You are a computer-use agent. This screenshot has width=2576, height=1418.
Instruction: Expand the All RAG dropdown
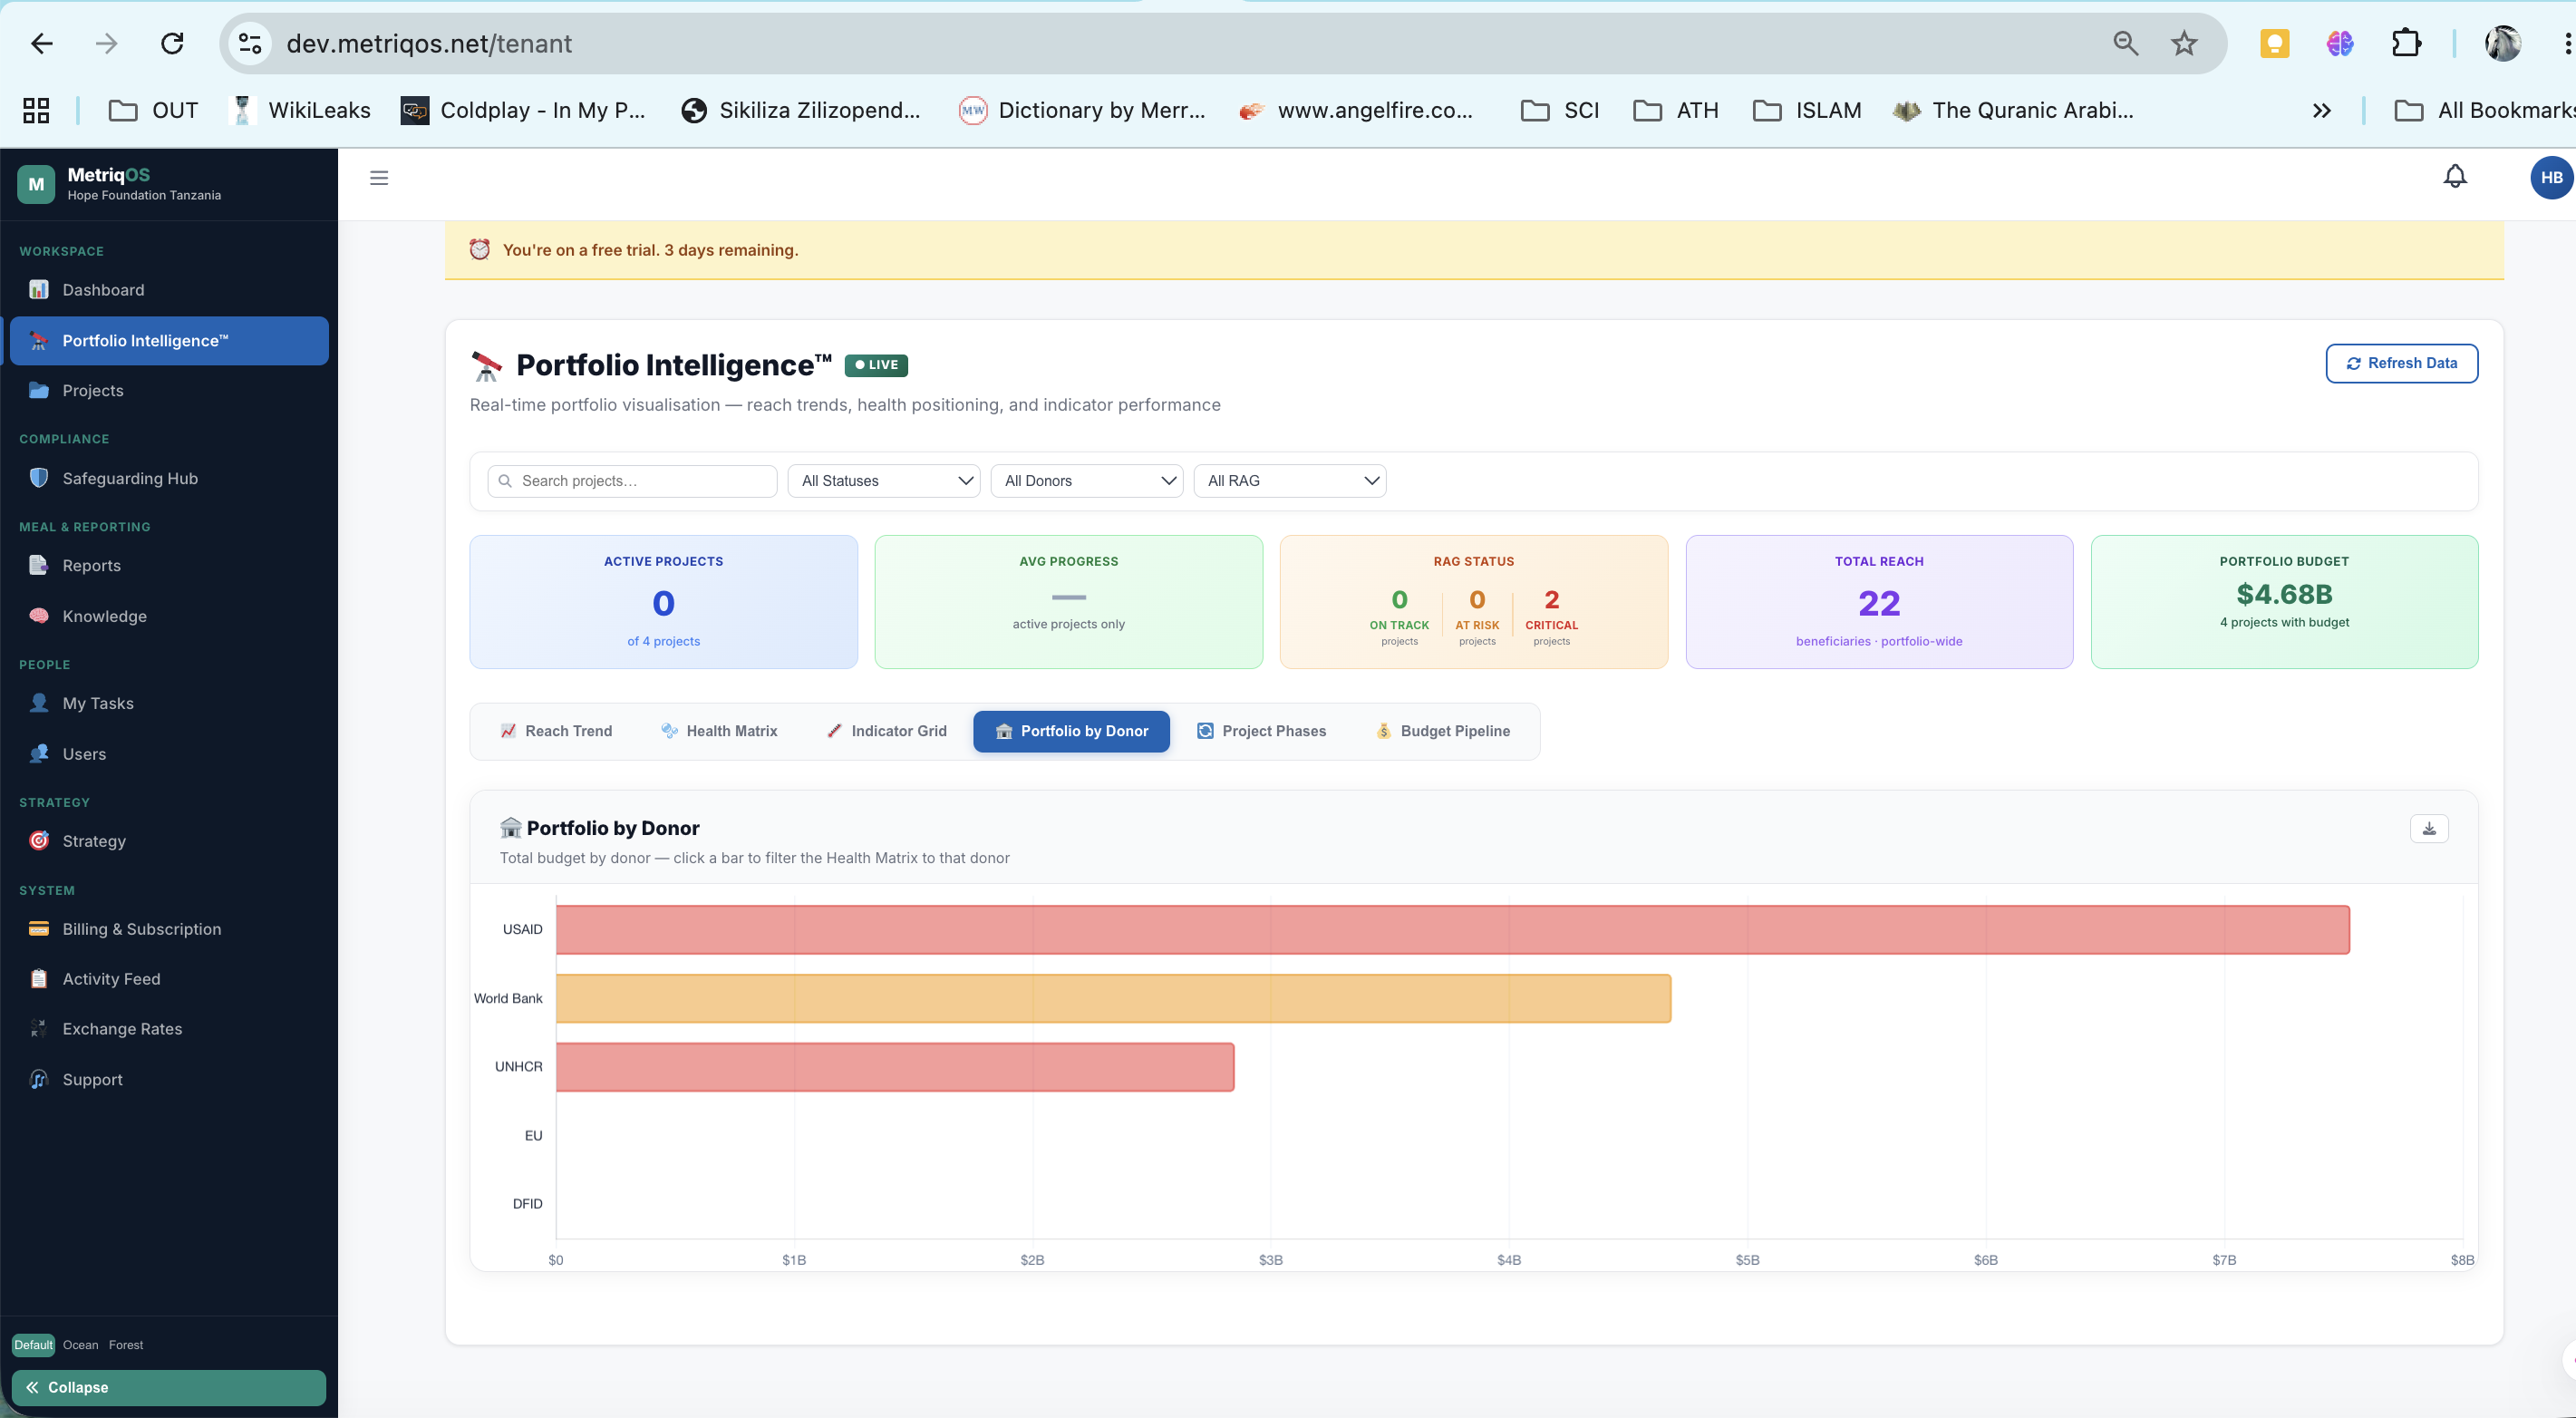tap(1290, 481)
